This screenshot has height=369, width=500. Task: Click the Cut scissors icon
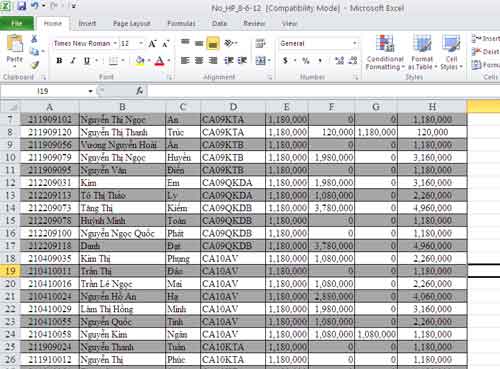pos(34,39)
